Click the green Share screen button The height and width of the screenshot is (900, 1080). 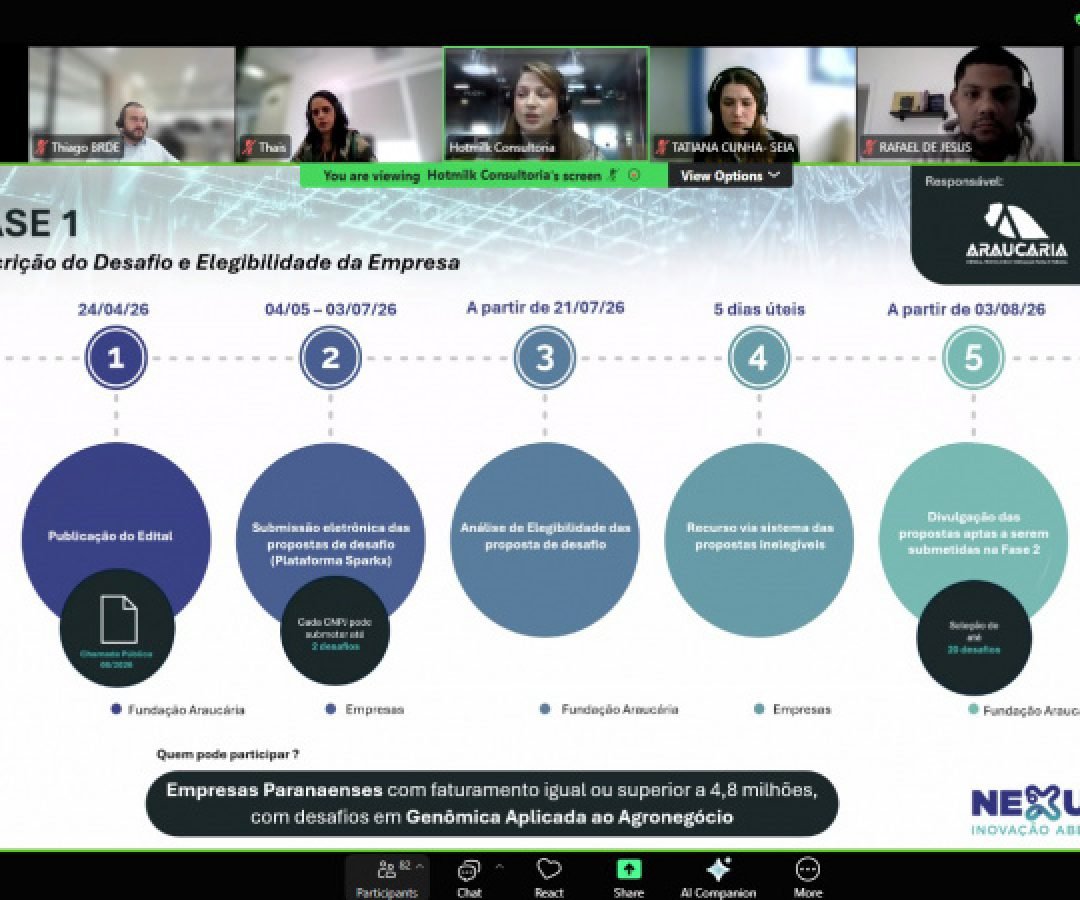coord(628,870)
